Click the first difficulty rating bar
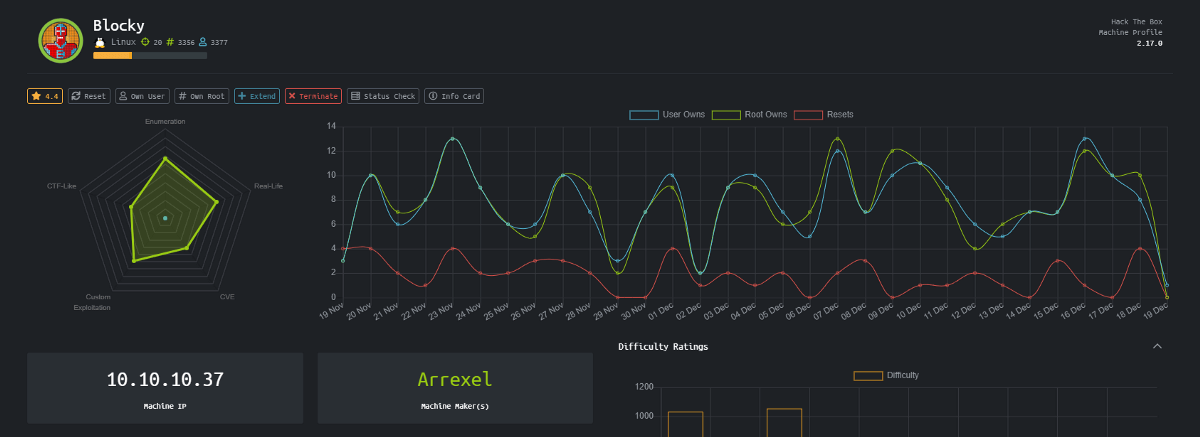Viewport: 1200px width, 437px height. point(685,424)
